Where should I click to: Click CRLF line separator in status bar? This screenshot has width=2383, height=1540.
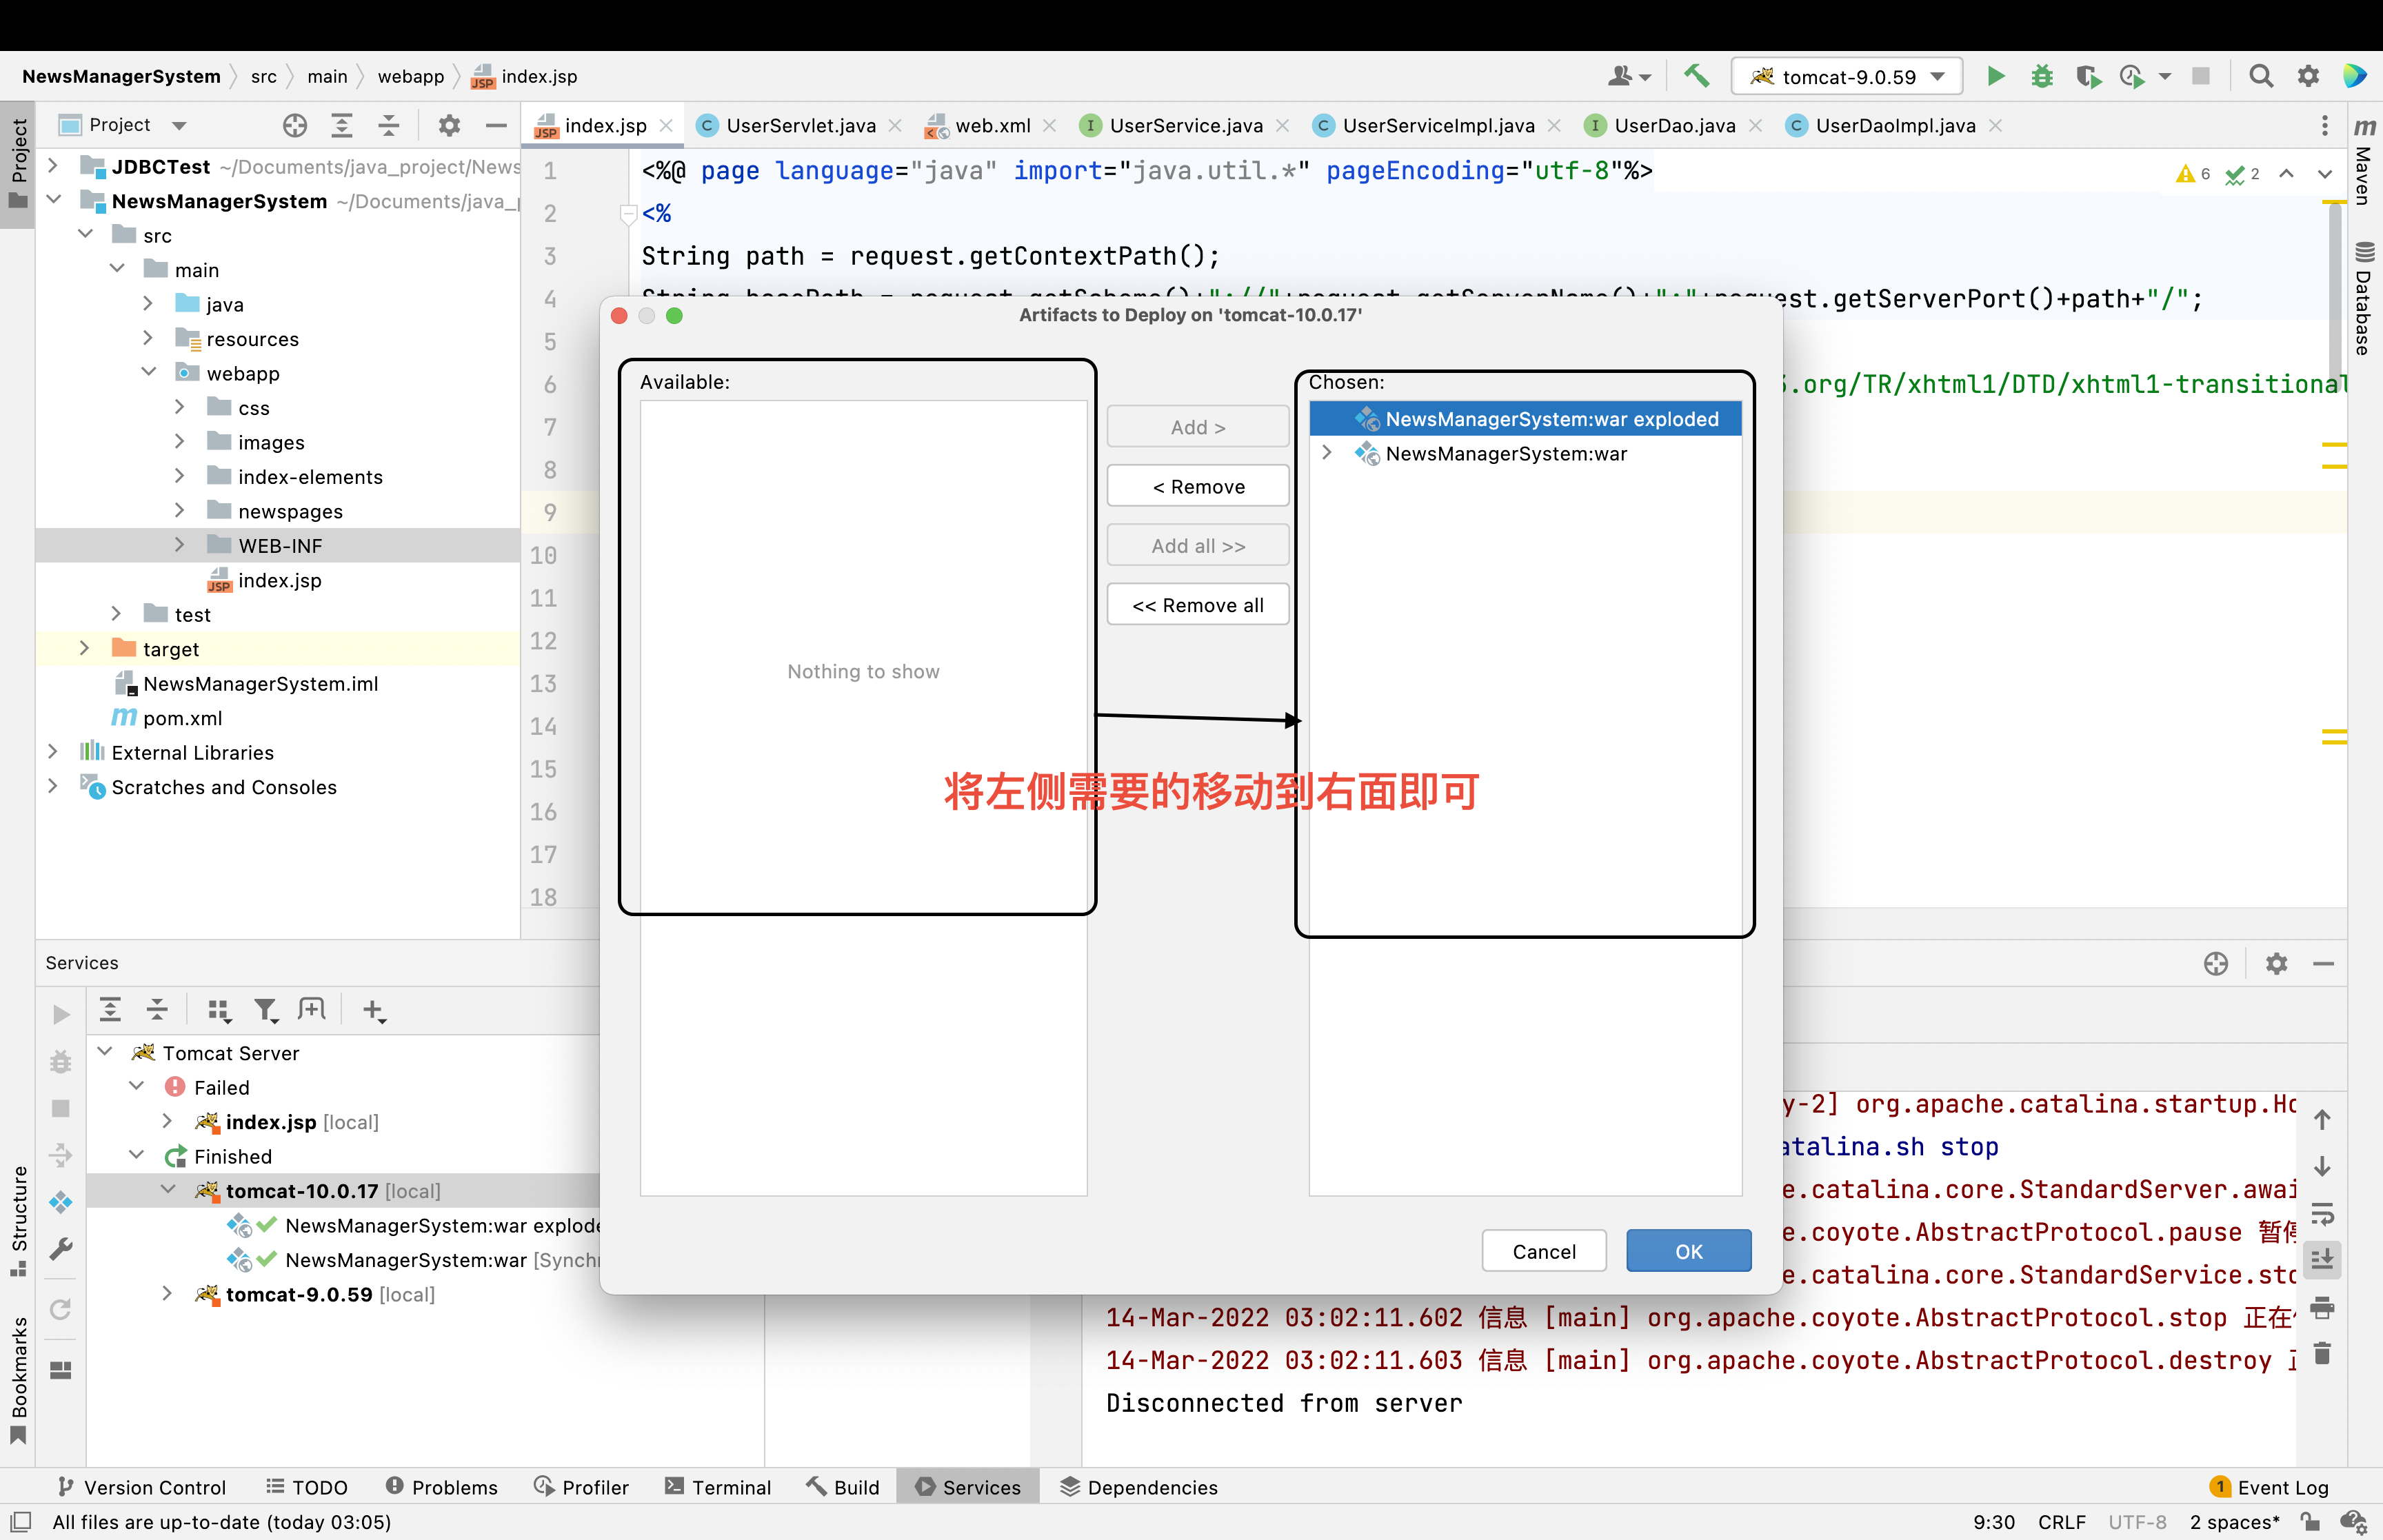(x=2061, y=1521)
